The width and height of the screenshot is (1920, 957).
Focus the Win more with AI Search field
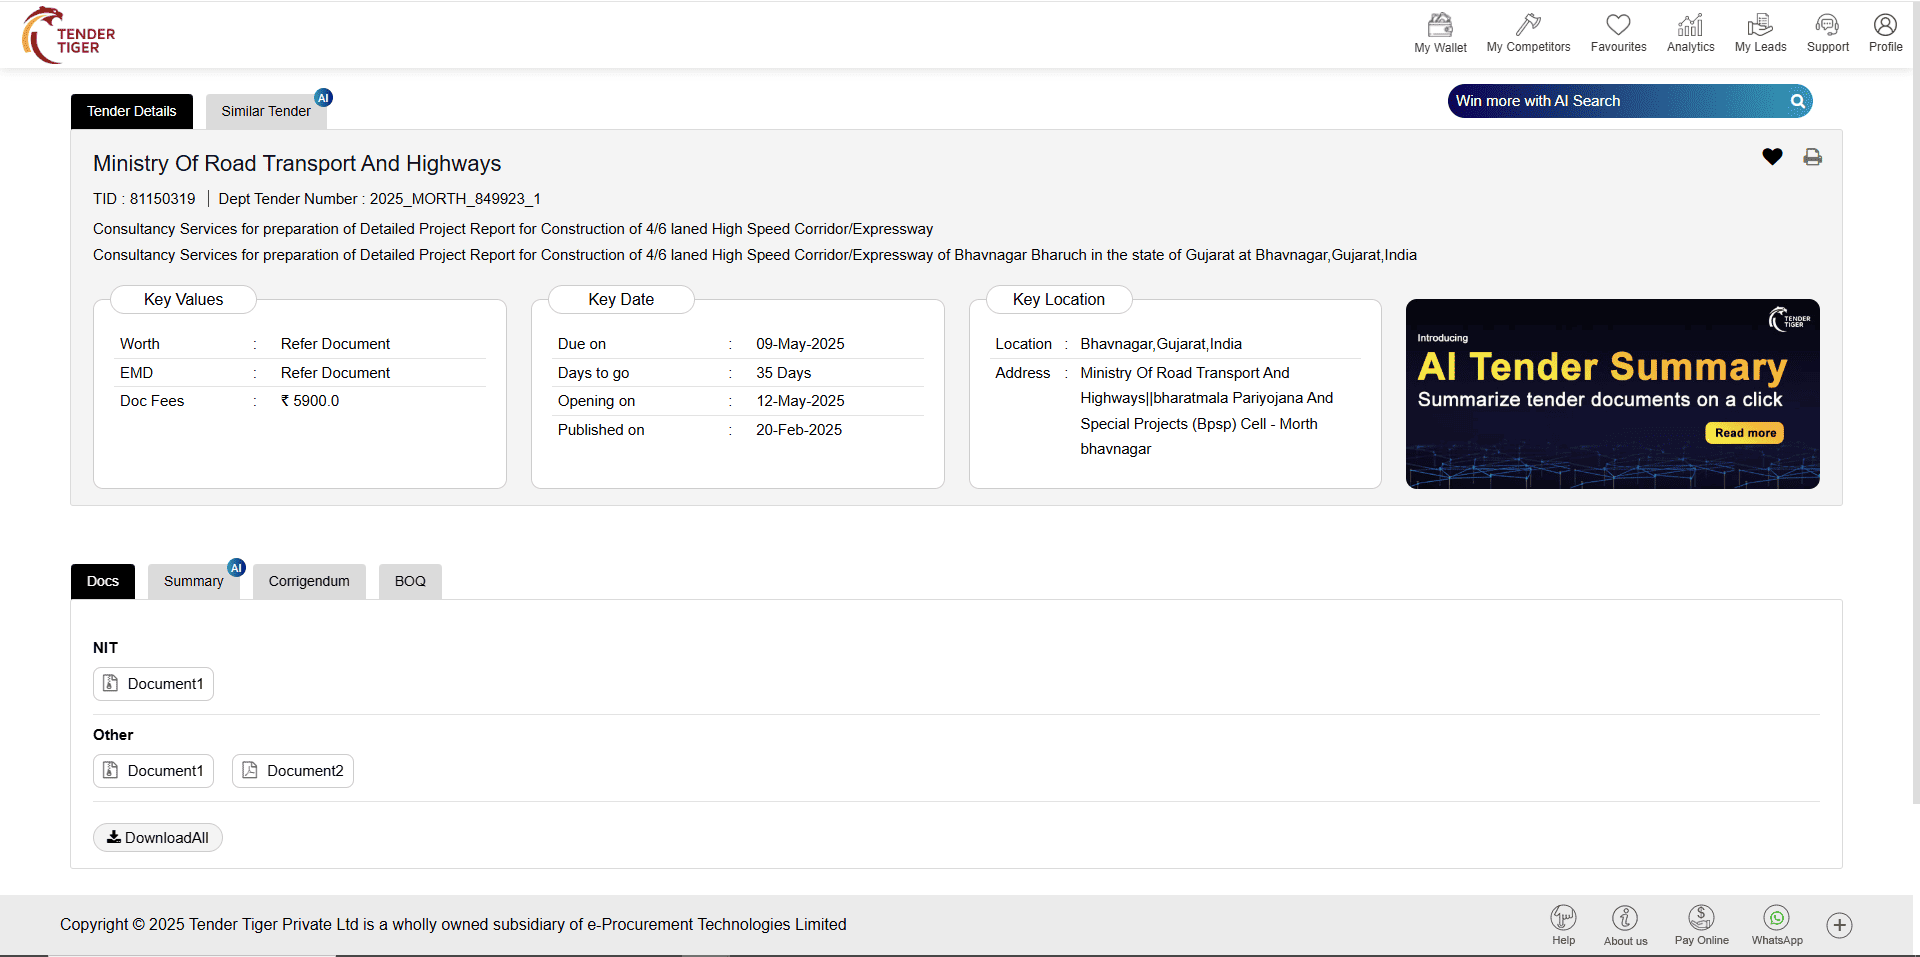(1615, 101)
